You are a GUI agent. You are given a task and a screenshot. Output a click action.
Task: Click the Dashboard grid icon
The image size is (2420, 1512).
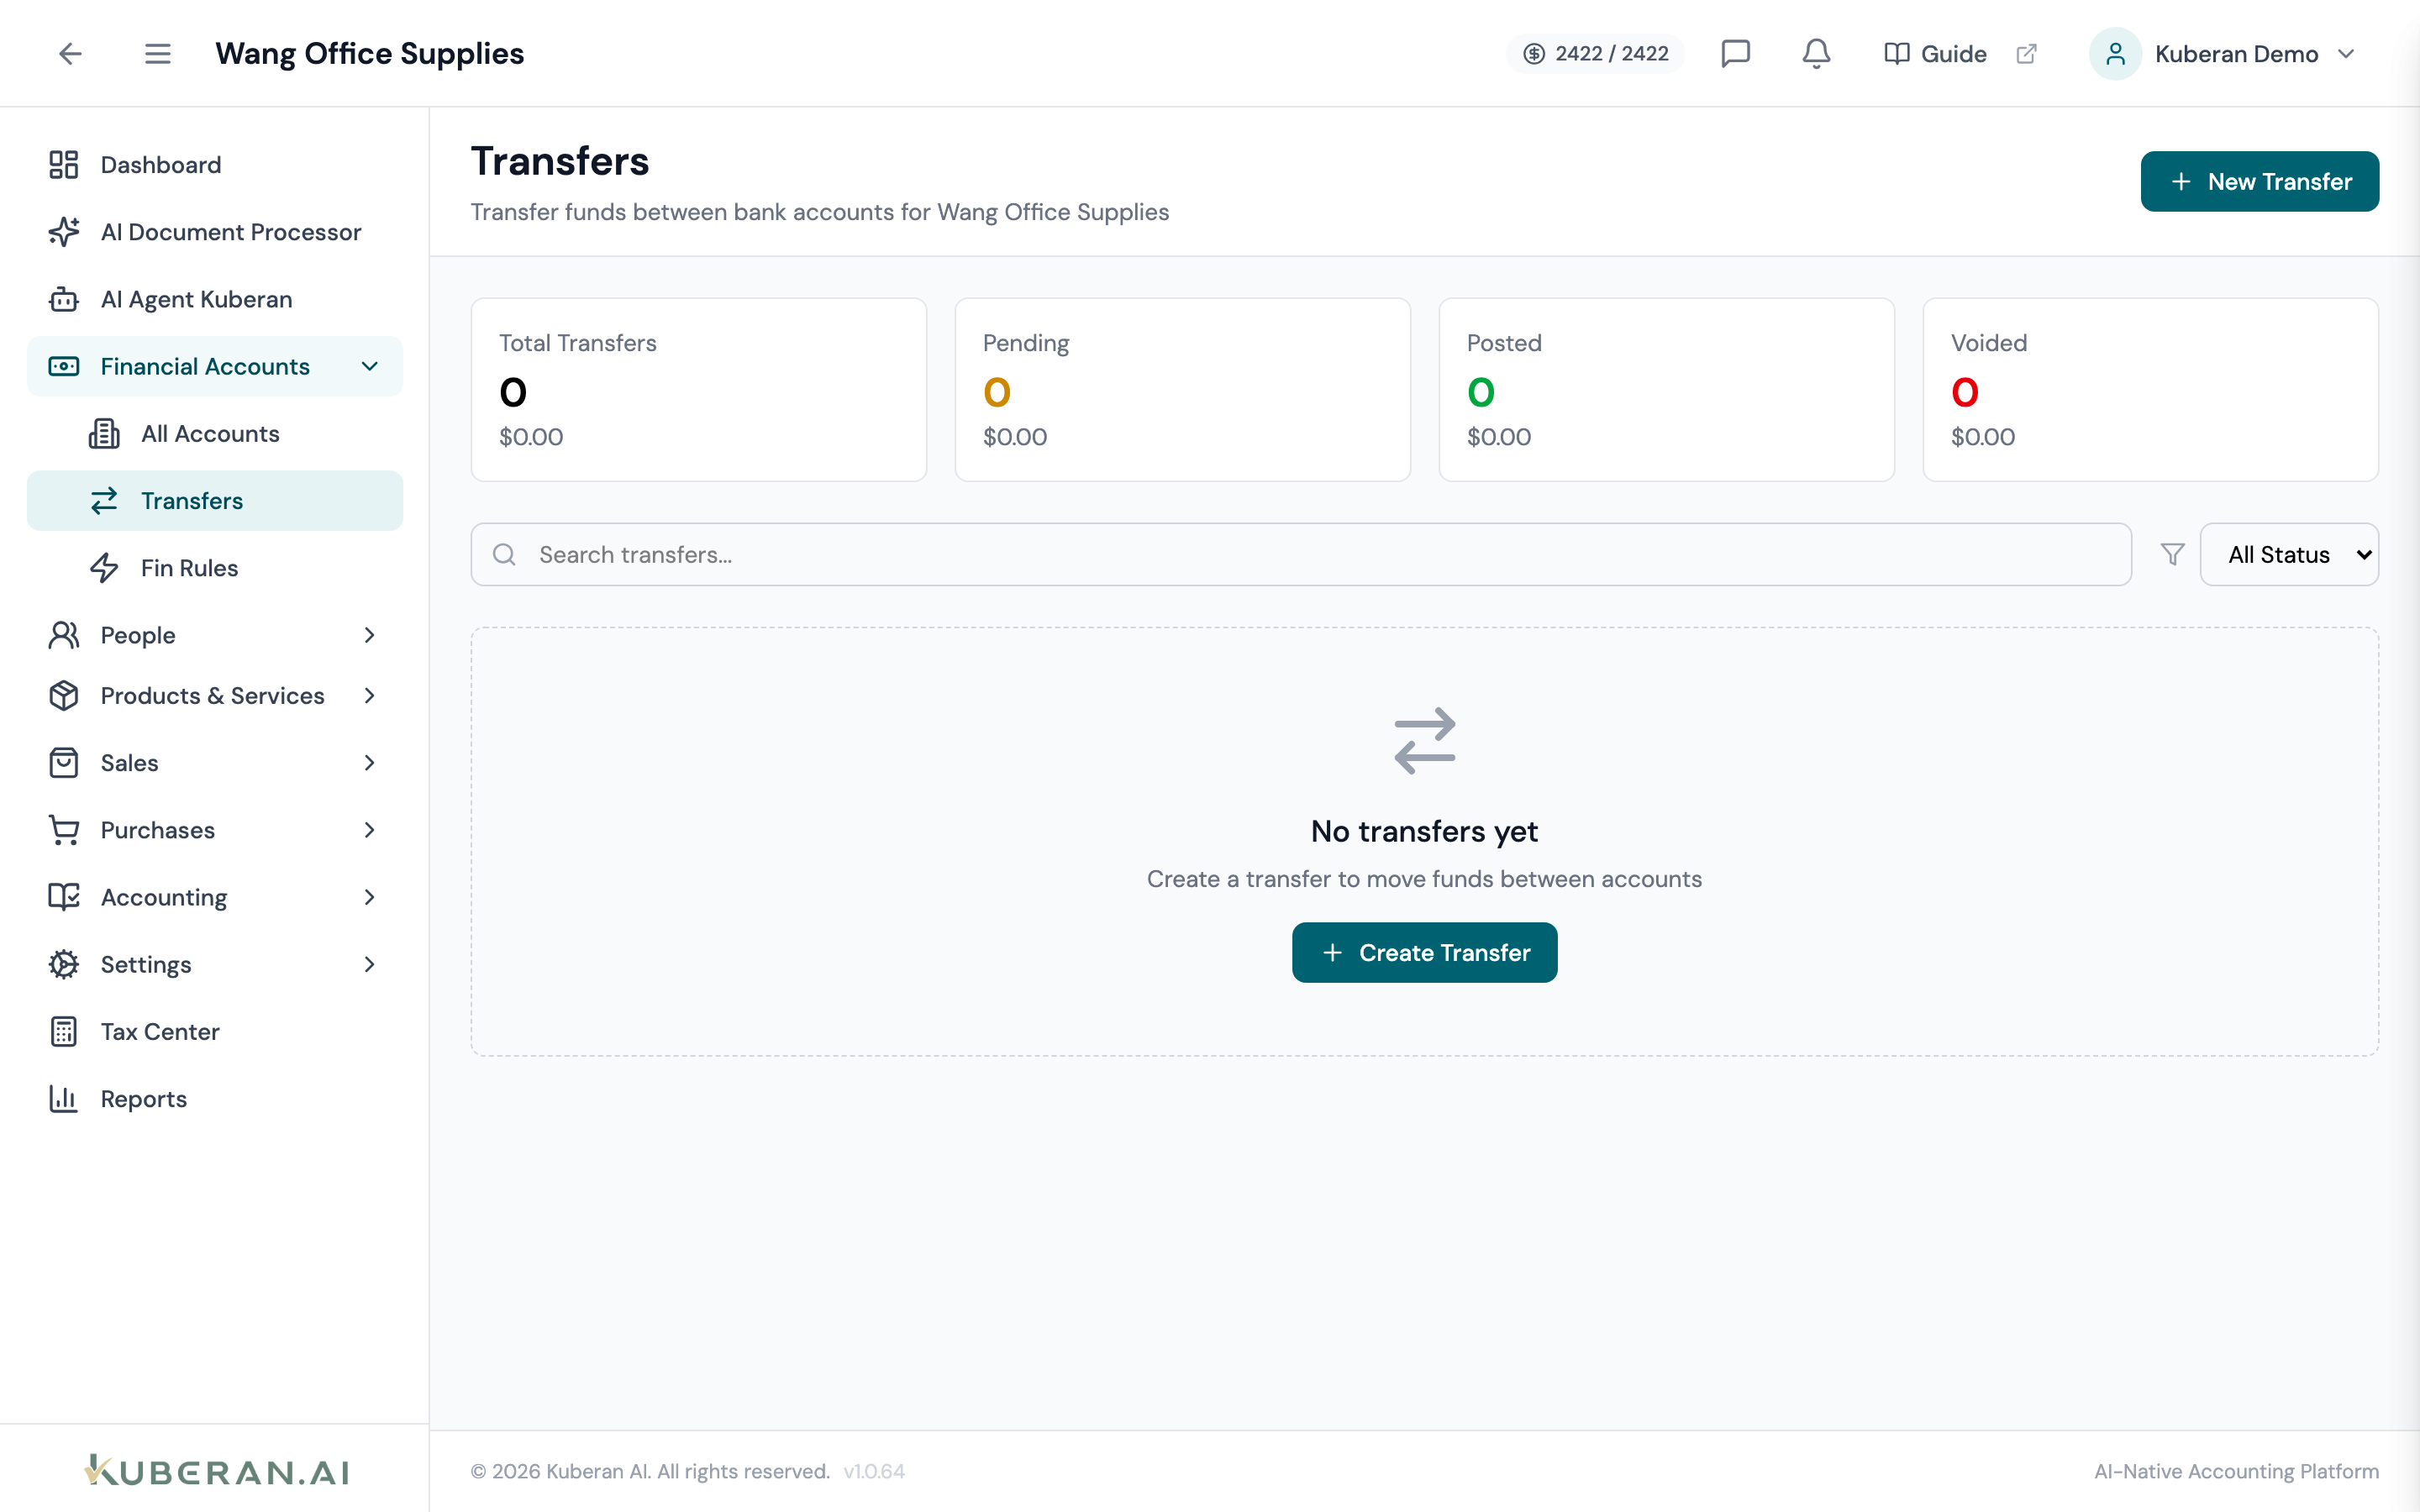[64, 165]
